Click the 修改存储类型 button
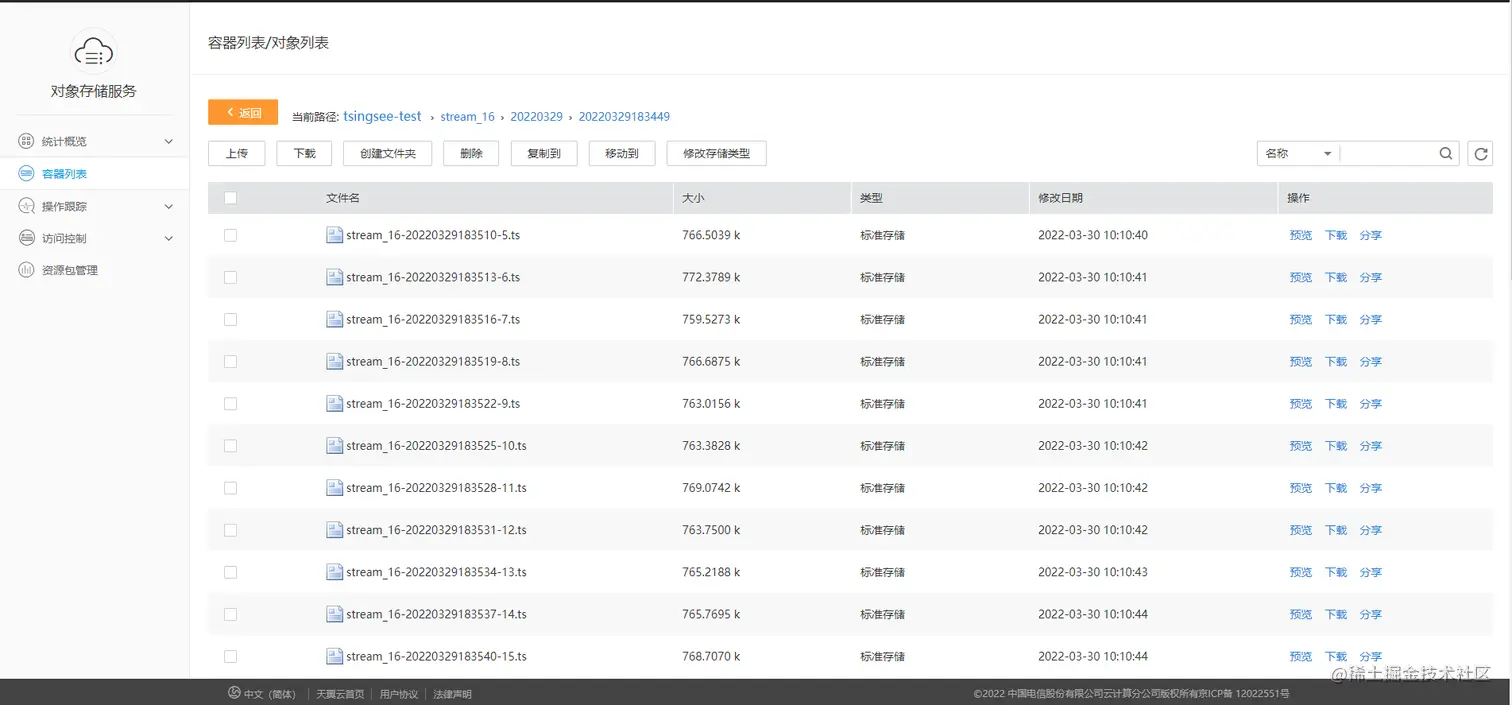Image resolution: width=1512 pixels, height=705 pixels. coord(717,153)
